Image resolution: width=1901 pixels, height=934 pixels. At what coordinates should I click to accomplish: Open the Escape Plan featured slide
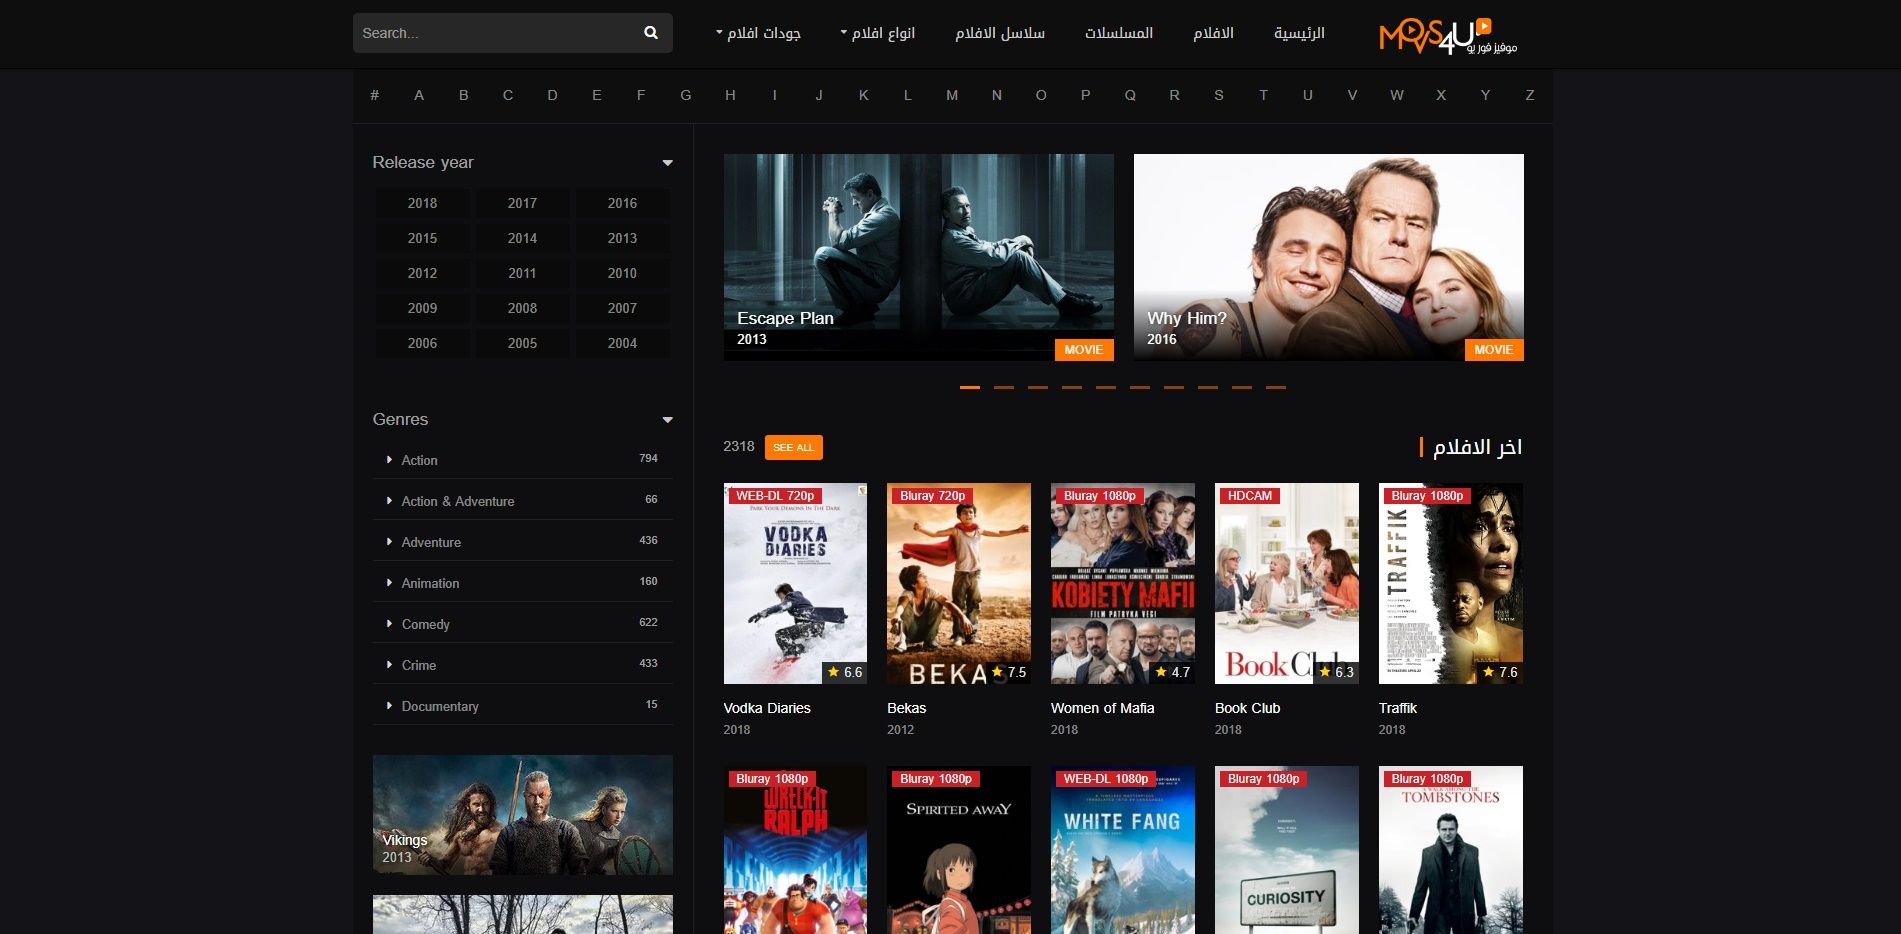918,257
